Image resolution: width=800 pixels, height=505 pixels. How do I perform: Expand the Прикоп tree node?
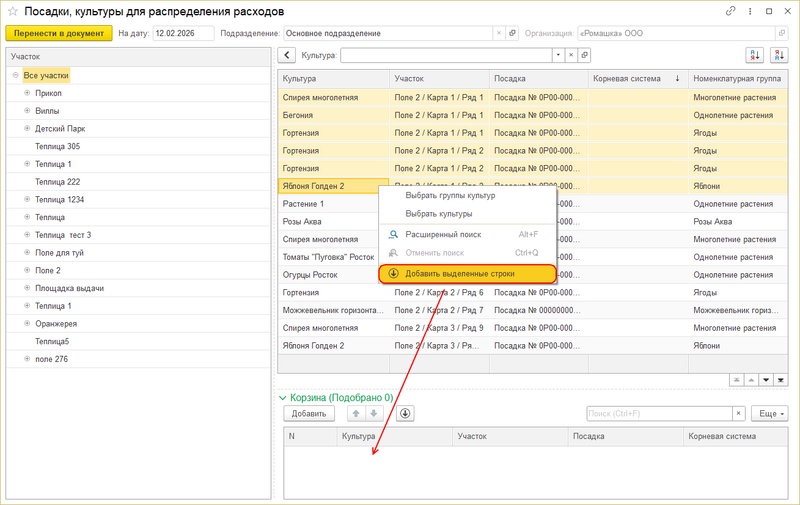(27, 92)
